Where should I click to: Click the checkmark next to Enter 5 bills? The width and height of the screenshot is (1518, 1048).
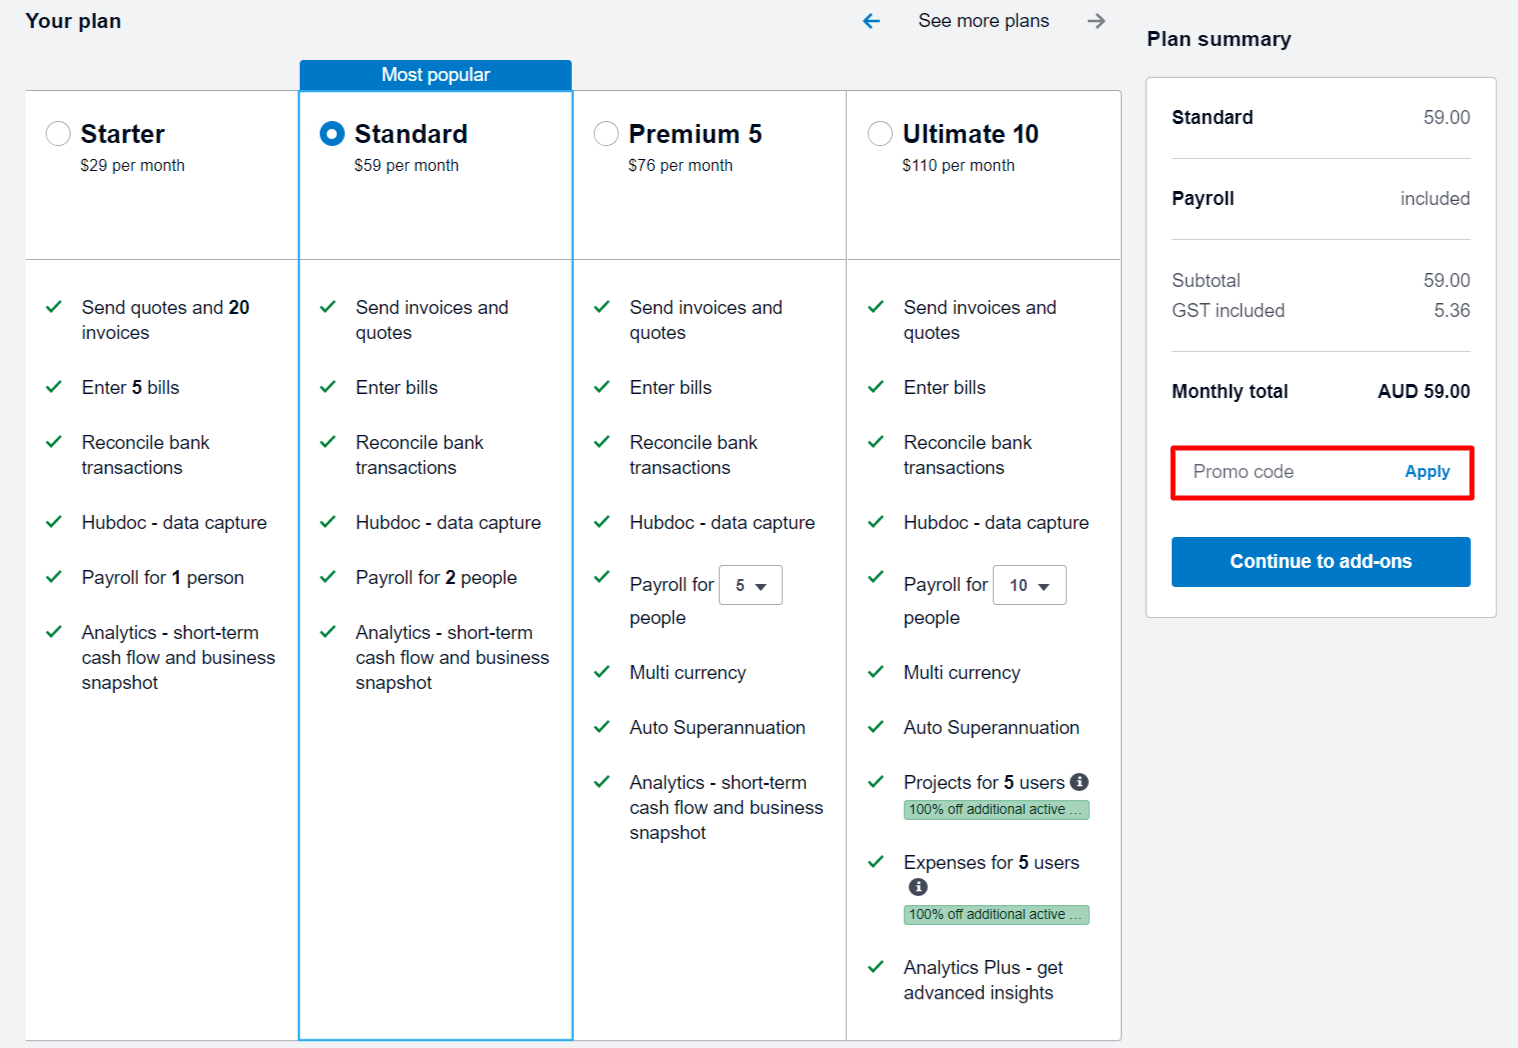click(54, 387)
